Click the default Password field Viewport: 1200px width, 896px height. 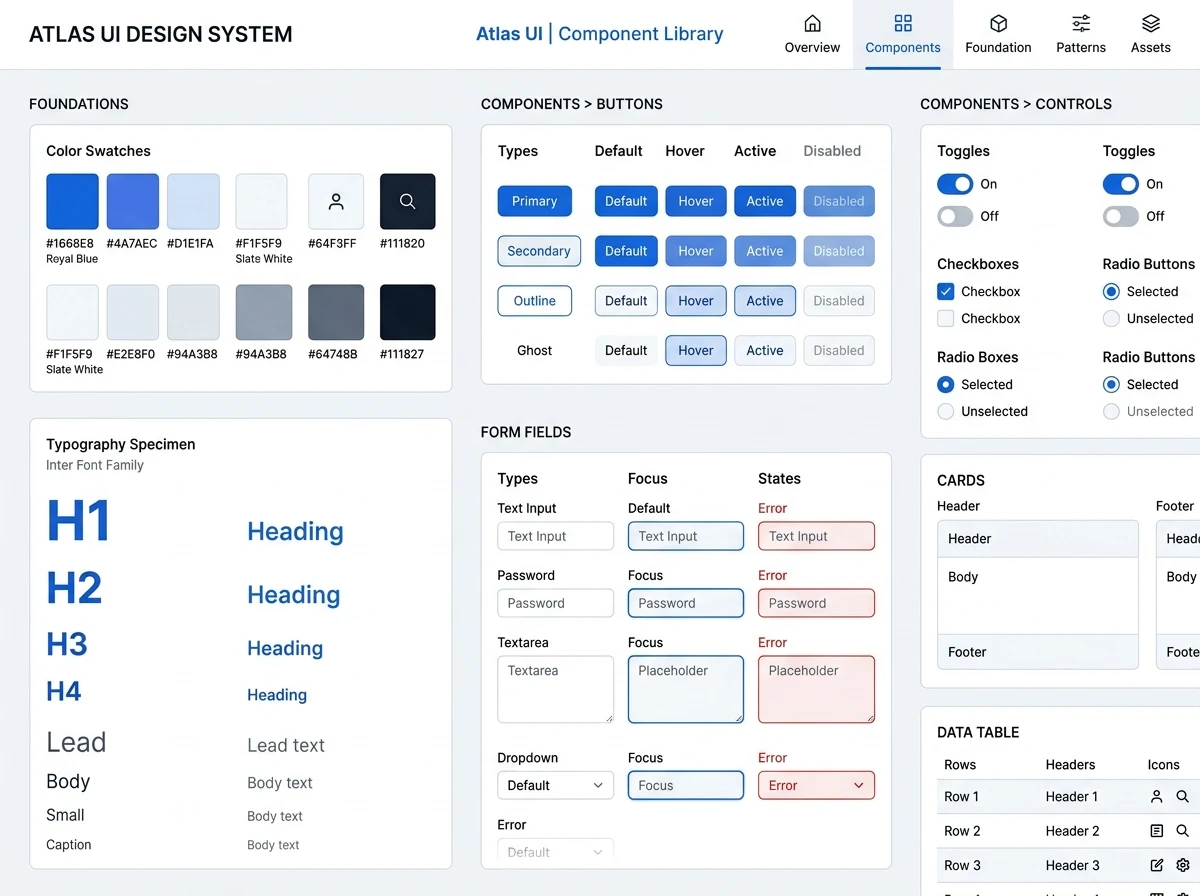(555, 603)
